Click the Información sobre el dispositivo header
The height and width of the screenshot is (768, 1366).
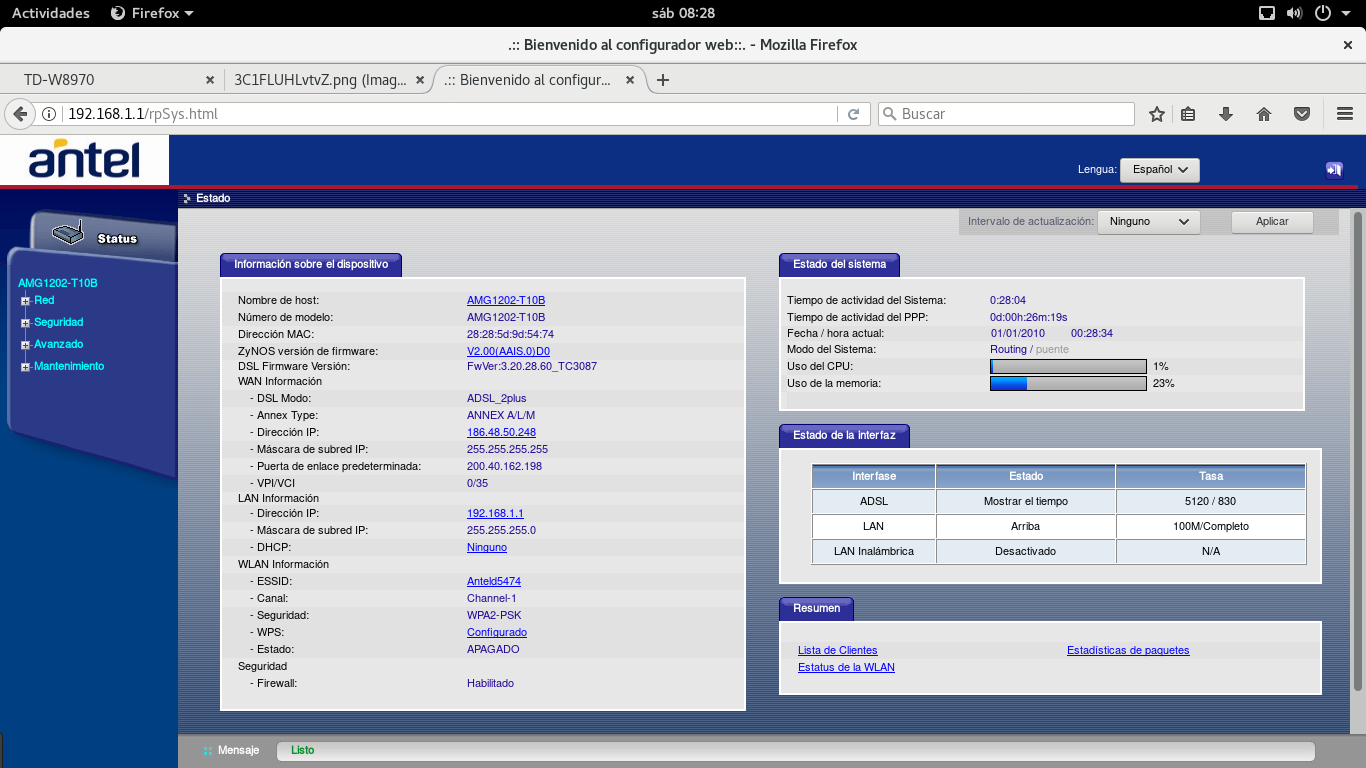(311, 265)
